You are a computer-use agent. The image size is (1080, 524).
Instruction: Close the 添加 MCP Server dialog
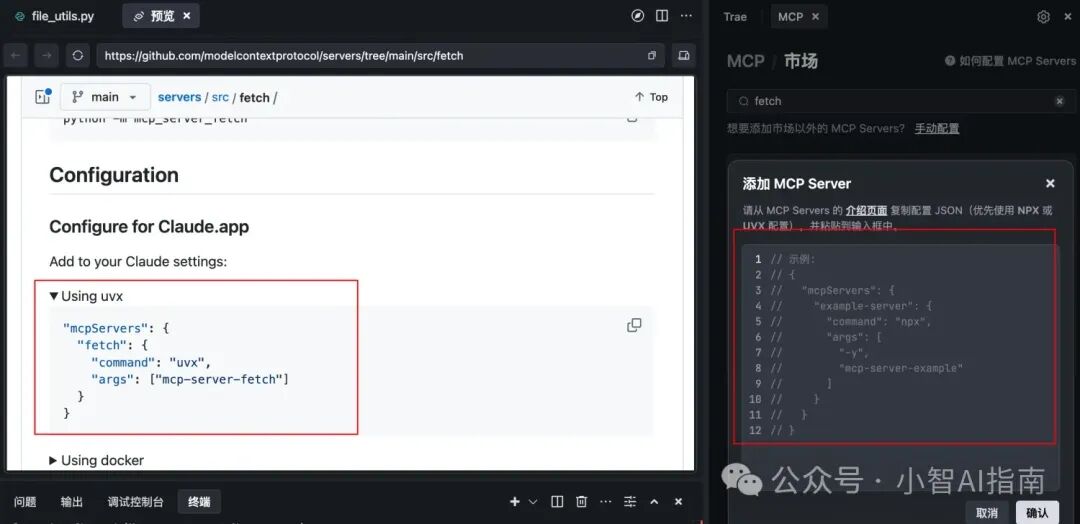coord(1050,183)
